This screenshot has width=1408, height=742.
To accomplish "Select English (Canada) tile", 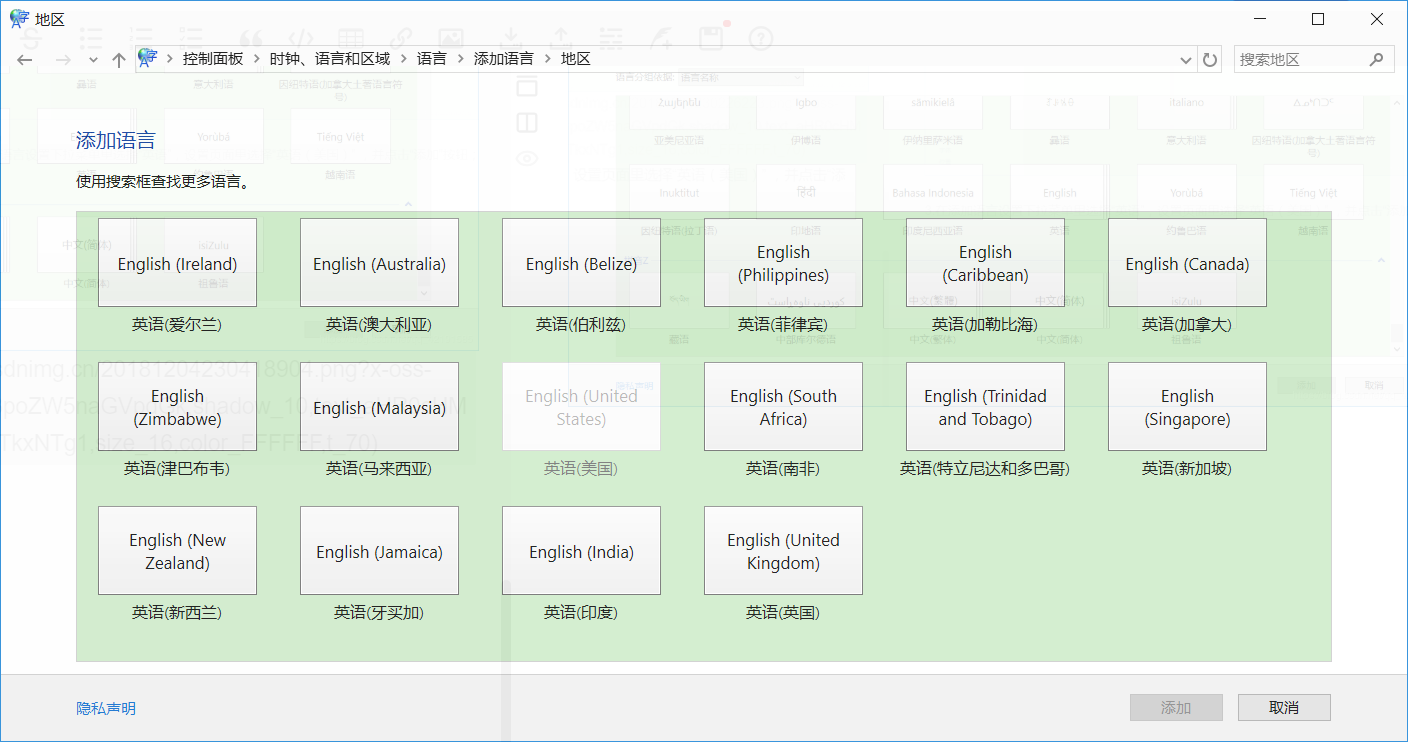I will [x=1187, y=263].
